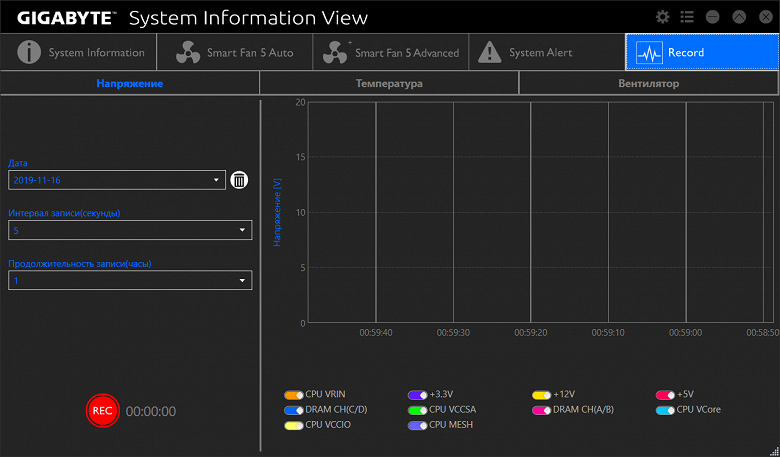Click the System Alert warning triangle icon
Viewport: 780px width, 457px height.
[488, 52]
